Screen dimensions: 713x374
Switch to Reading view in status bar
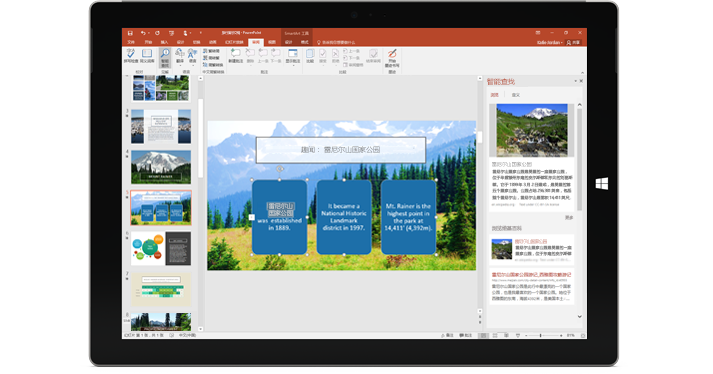(506, 335)
